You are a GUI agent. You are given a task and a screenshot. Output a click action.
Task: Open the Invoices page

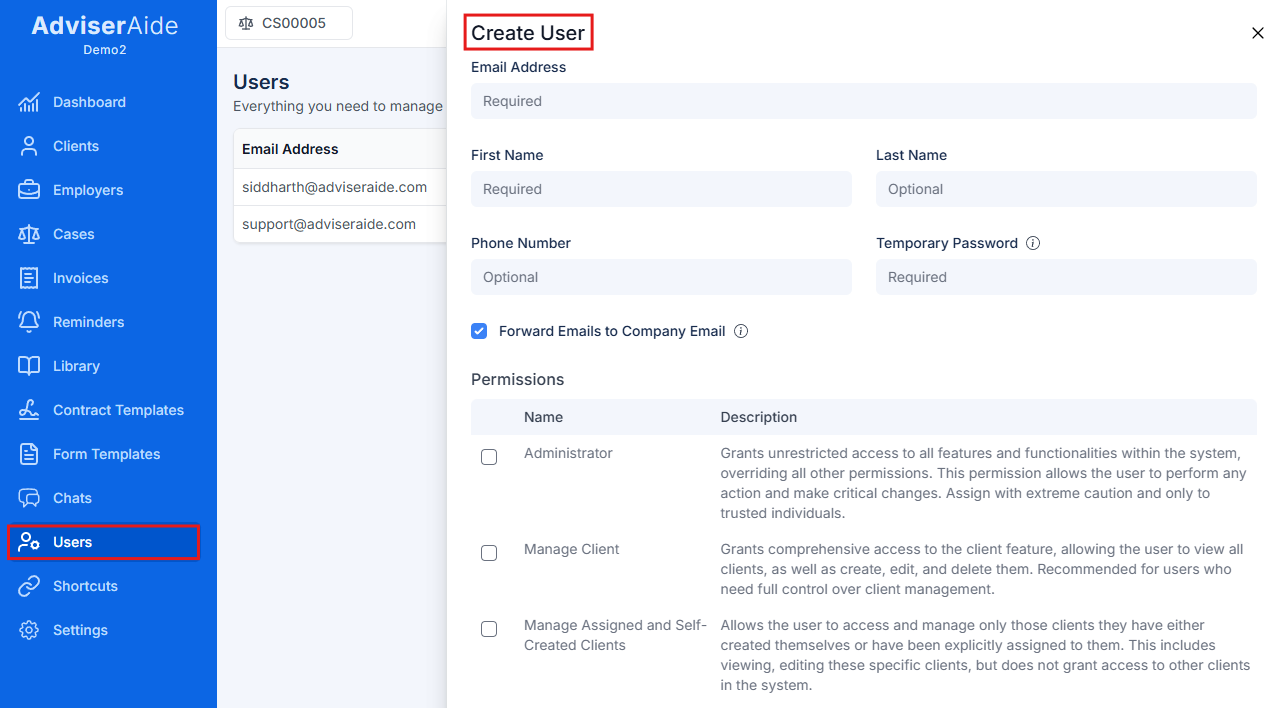pyautogui.click(x=82, y=278)
